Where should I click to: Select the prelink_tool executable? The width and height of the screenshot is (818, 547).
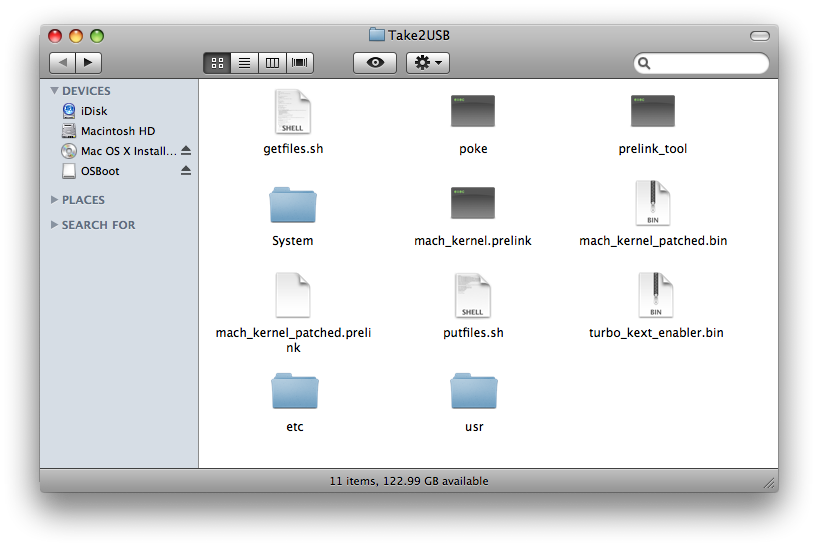652,112
